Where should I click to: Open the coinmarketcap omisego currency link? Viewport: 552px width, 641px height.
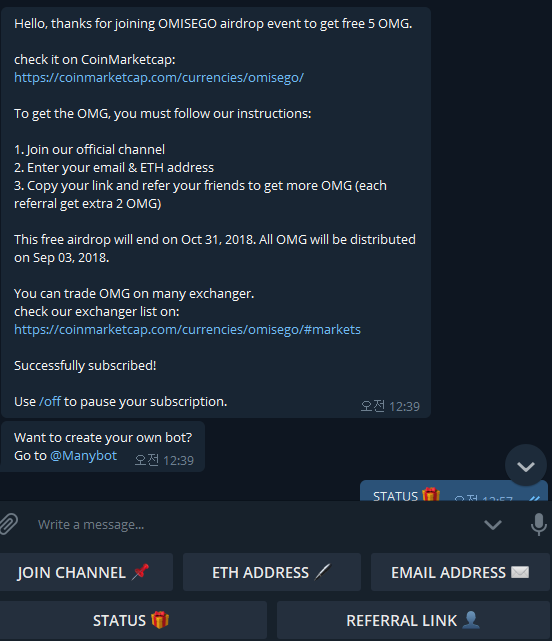159,77
